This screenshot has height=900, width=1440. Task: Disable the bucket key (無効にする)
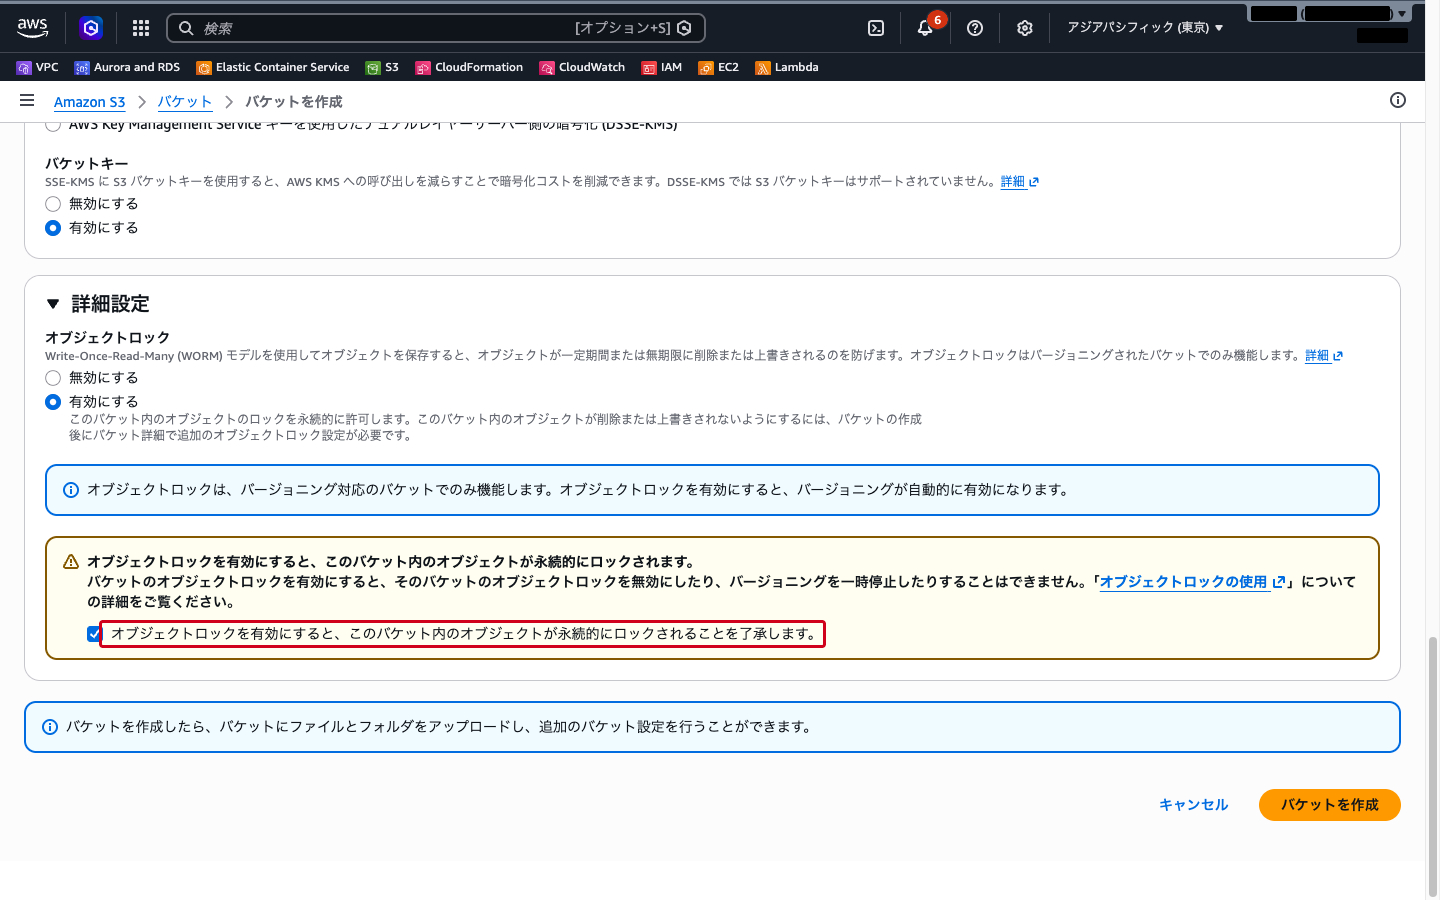coord(53,204)
